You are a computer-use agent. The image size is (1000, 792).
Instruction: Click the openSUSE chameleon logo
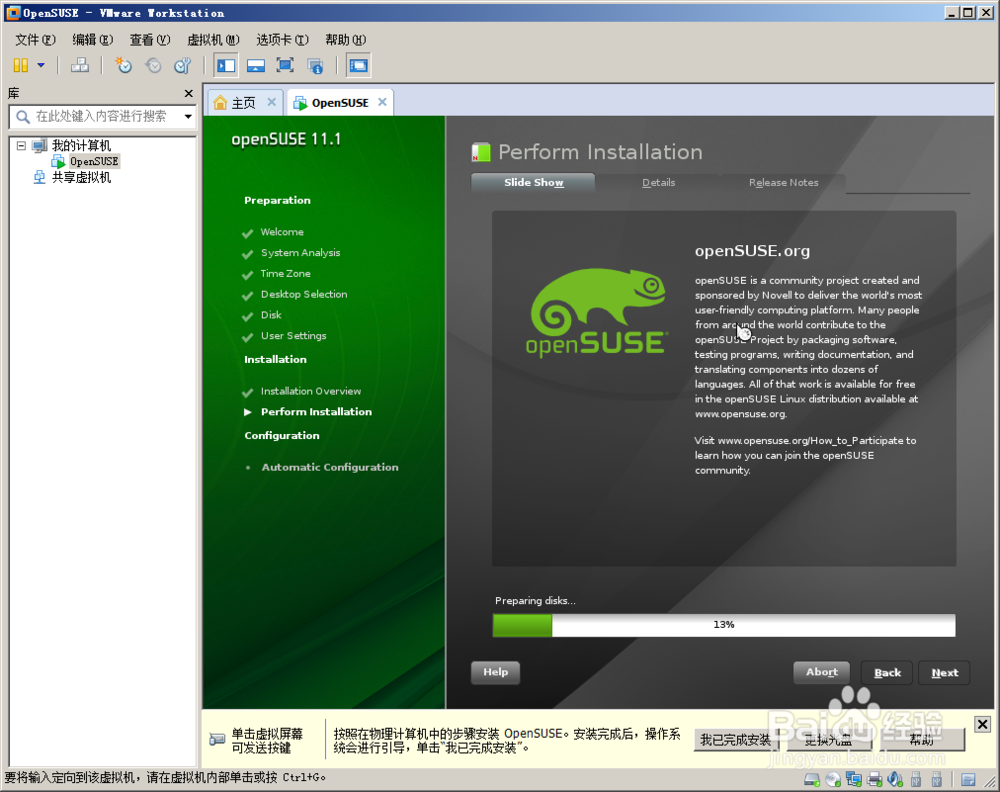pyautogui.click(x=597, y=311)
